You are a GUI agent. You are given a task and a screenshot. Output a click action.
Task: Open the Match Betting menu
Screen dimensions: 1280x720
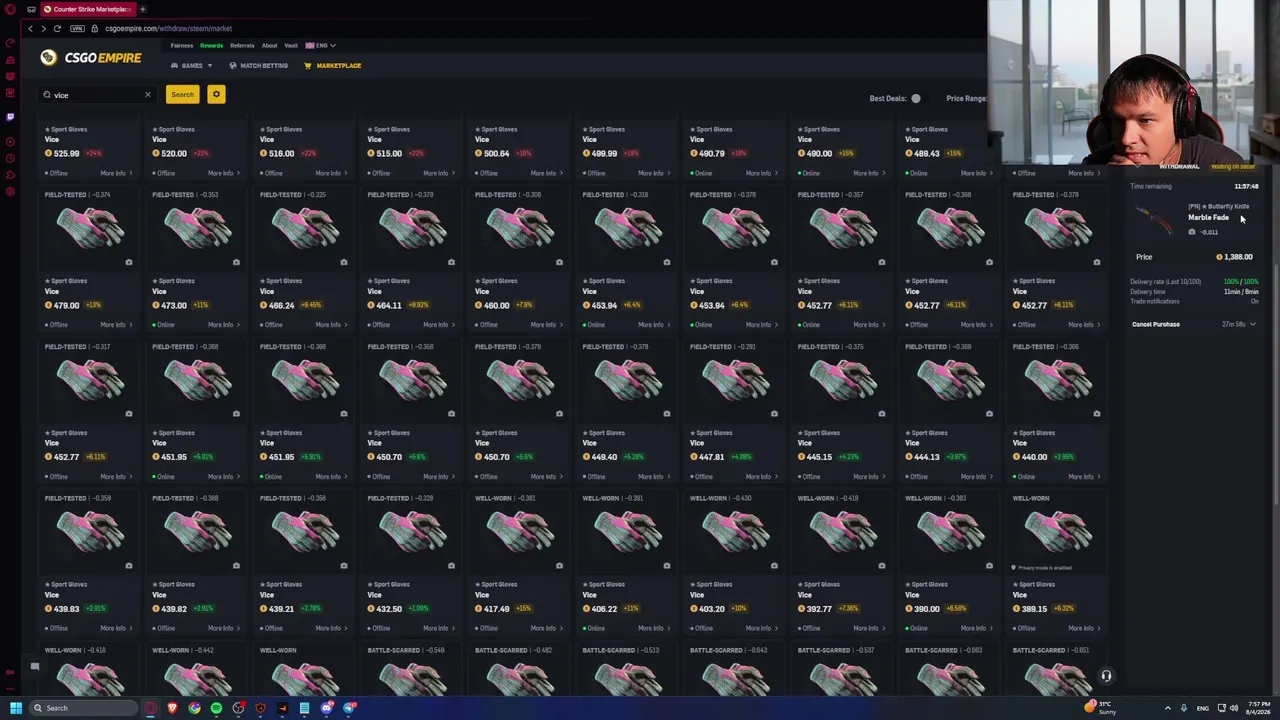point(259,66)
